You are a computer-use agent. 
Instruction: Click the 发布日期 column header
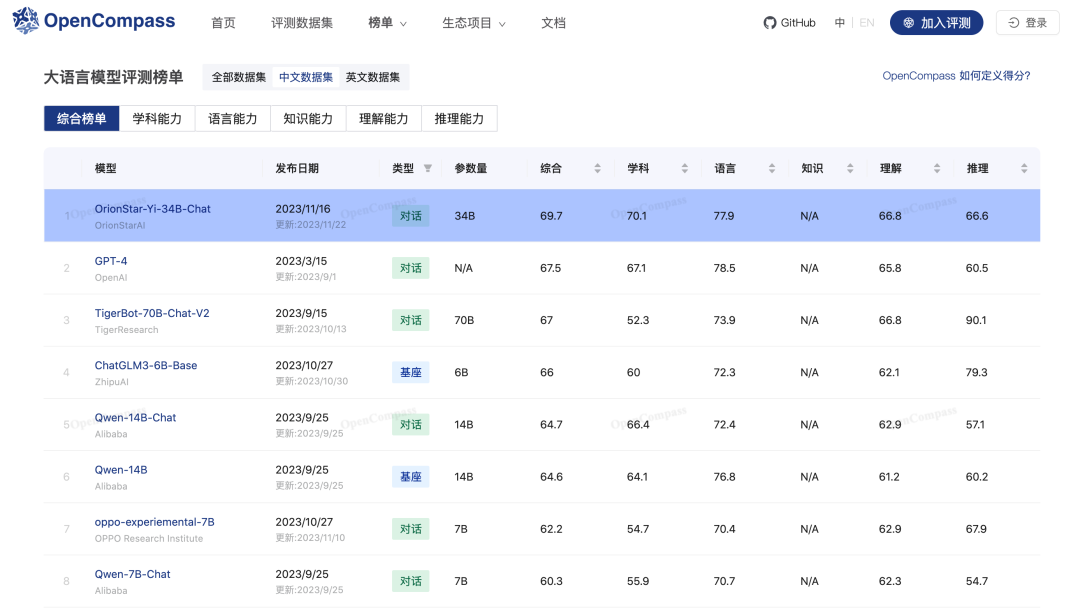point(297,168)
